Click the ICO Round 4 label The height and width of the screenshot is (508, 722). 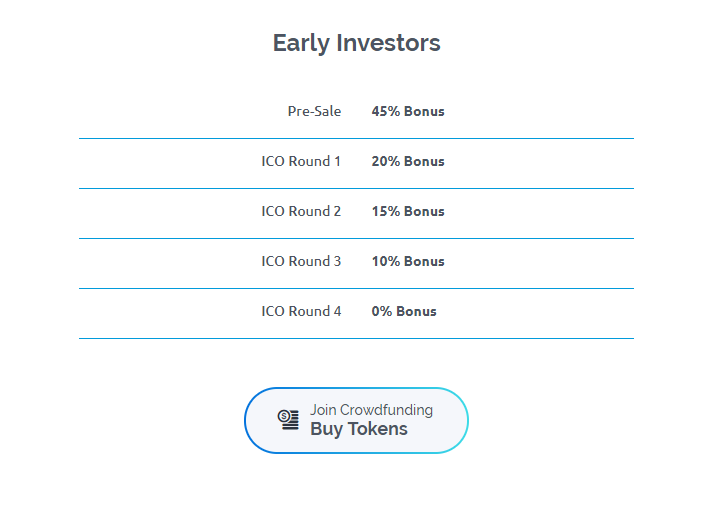(301, 311)
